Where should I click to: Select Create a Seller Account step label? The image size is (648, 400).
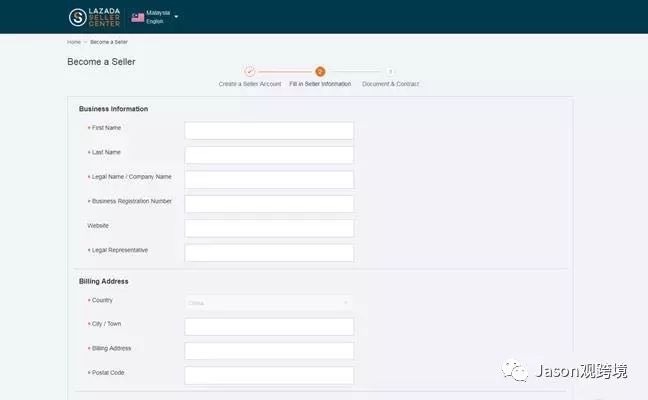pyautogui.click(x=250, y=84)
